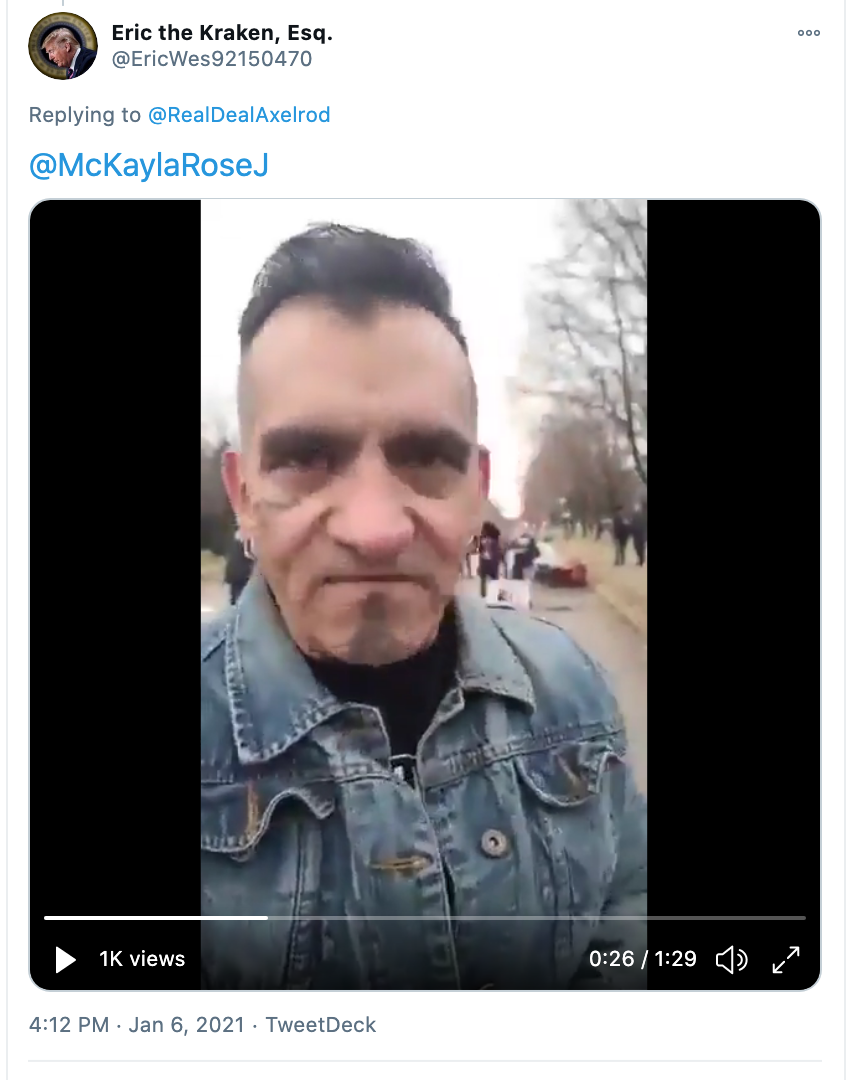
Task: Expand the video to fullscreen
Action: (x=786, y=959)
